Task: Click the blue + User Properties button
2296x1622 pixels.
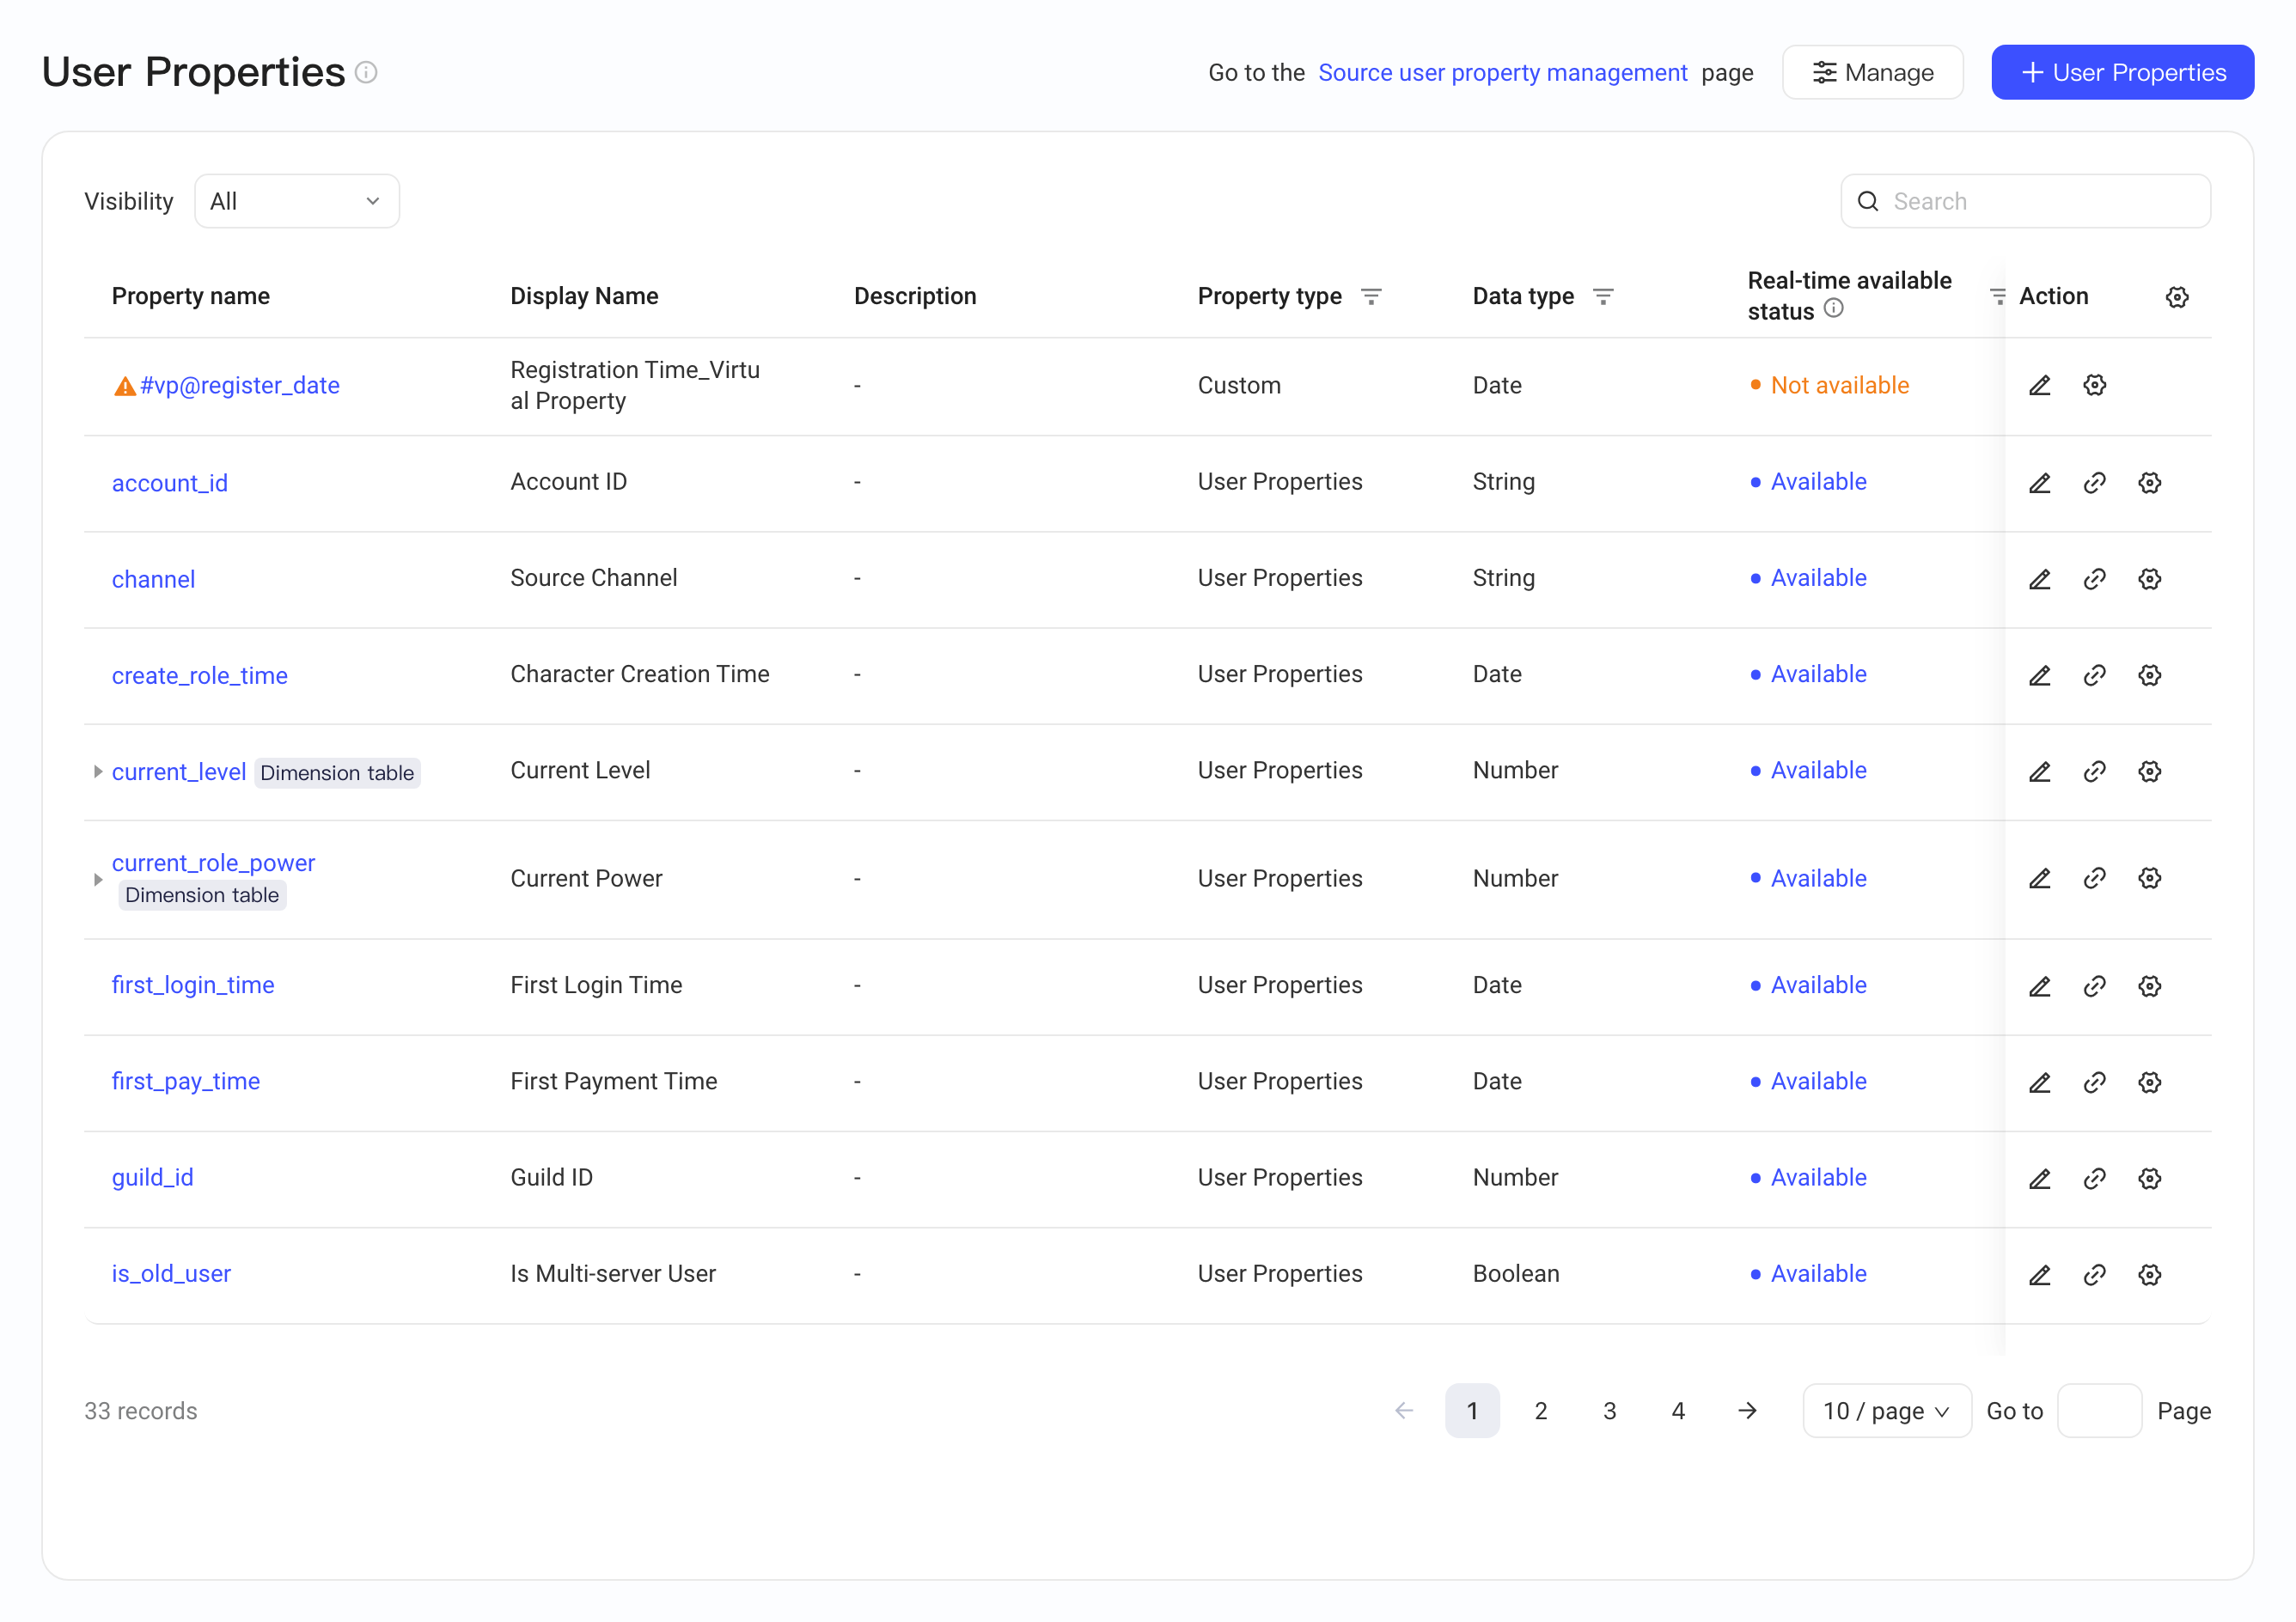Action: coord(2122,72)
